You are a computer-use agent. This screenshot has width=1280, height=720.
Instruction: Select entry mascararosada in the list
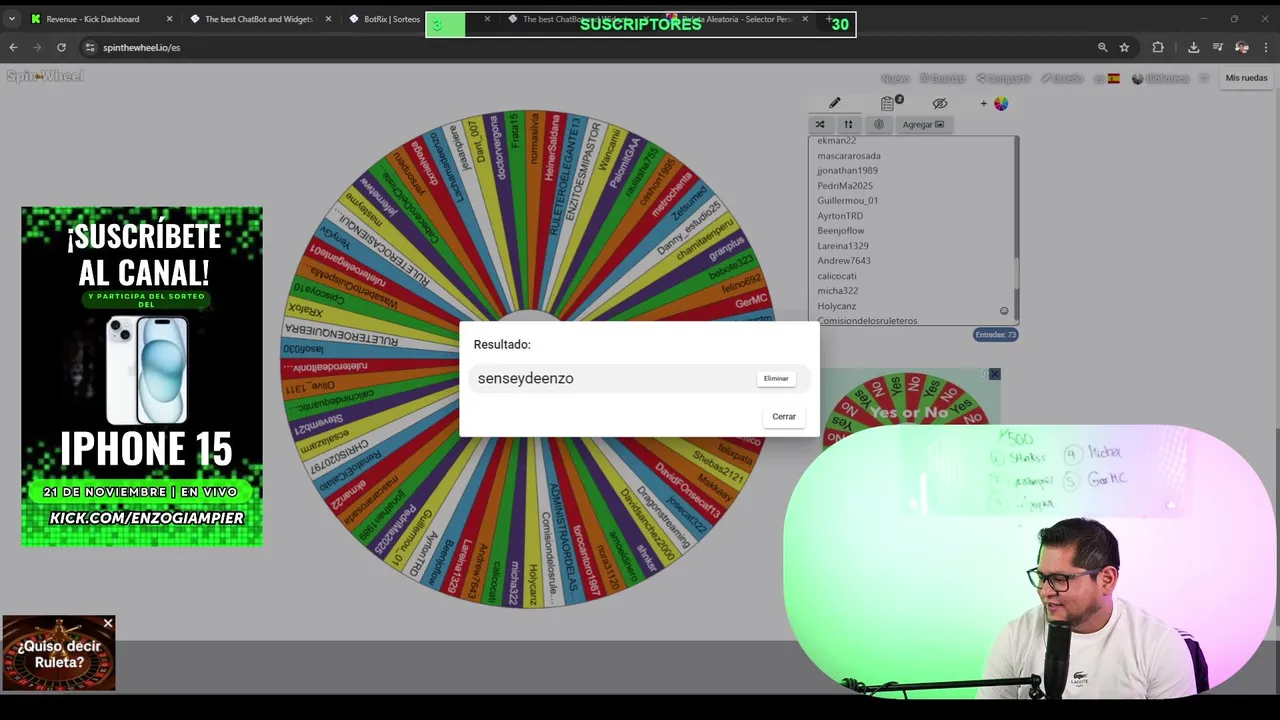pos(849,155)
